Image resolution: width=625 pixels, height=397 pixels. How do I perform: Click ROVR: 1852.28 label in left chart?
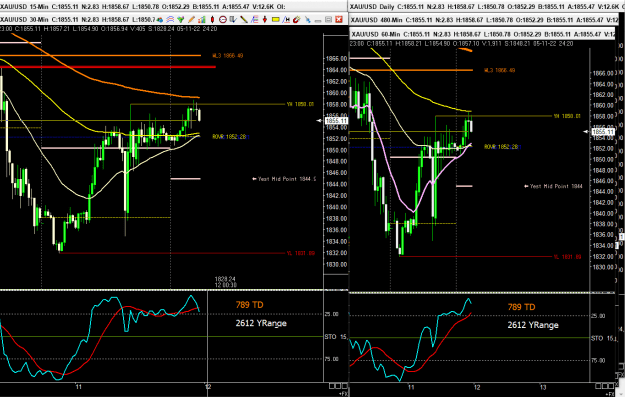coord(230,137)
